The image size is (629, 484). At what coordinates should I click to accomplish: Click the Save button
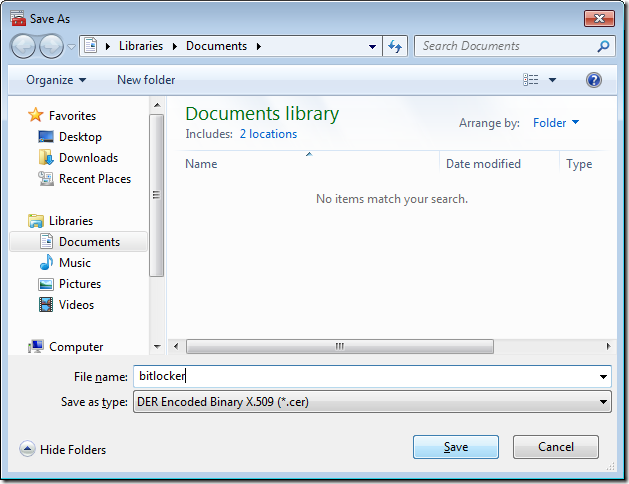(455, 447)
